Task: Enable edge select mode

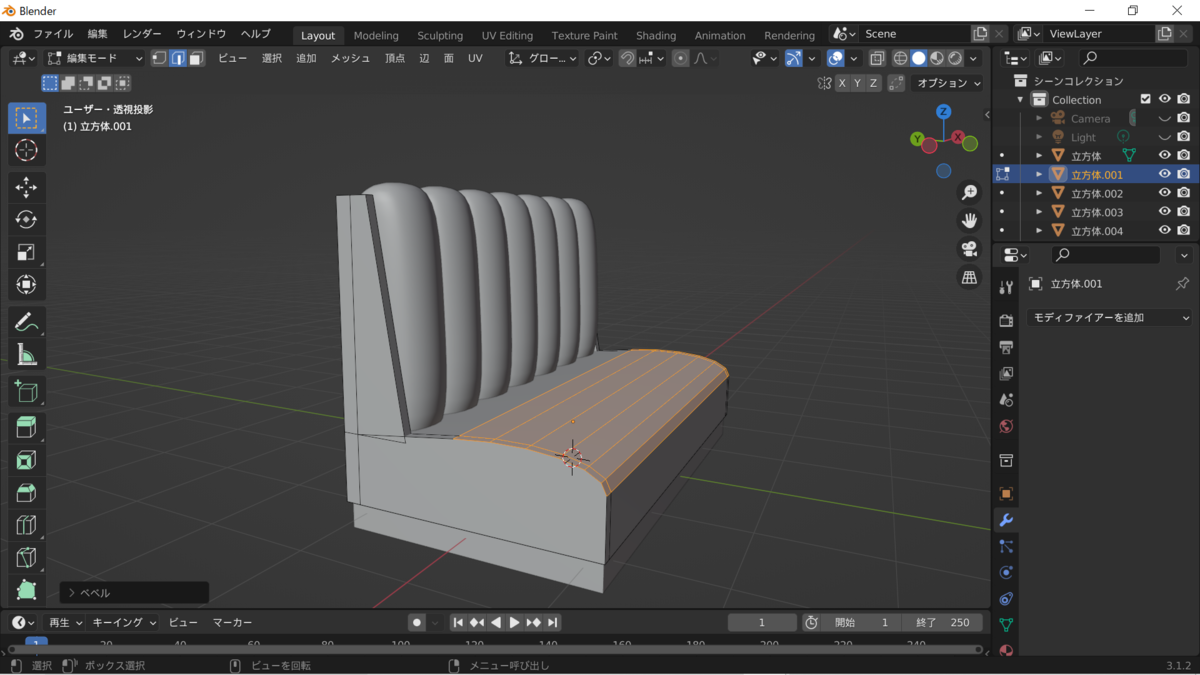Action: (x=178, y=58)
